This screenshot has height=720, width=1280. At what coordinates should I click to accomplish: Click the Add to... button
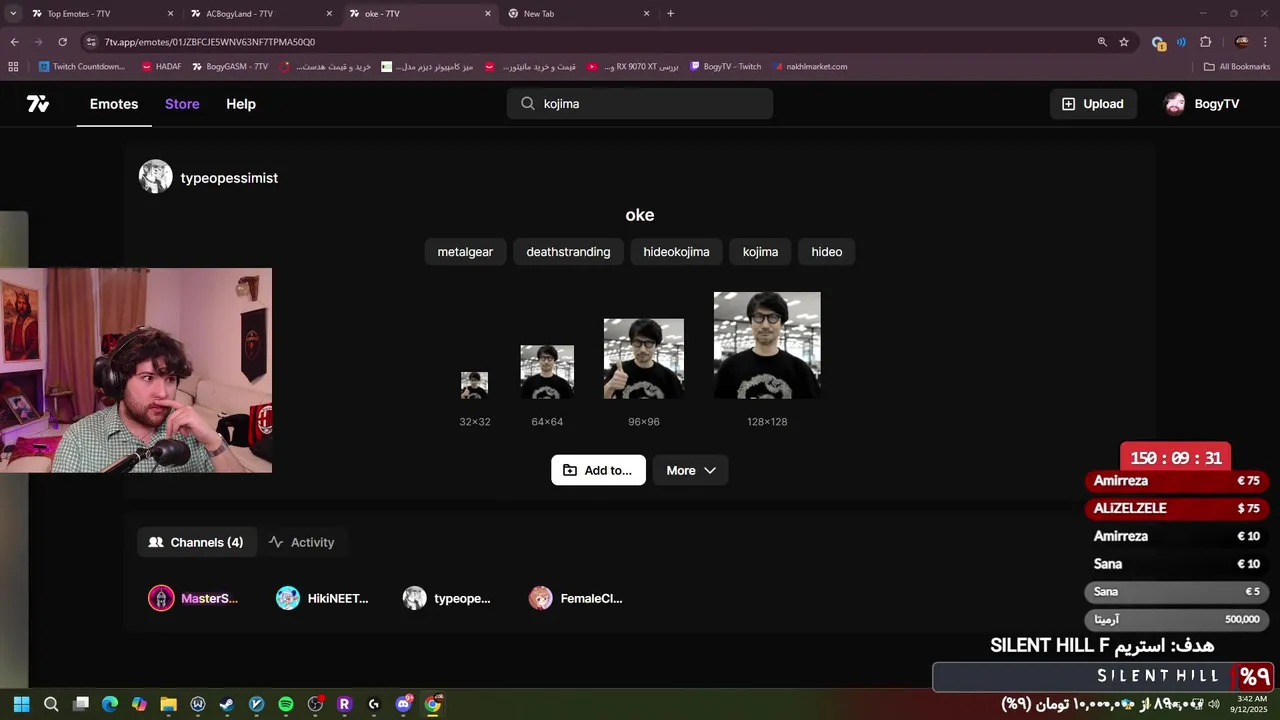coord(598,470)
